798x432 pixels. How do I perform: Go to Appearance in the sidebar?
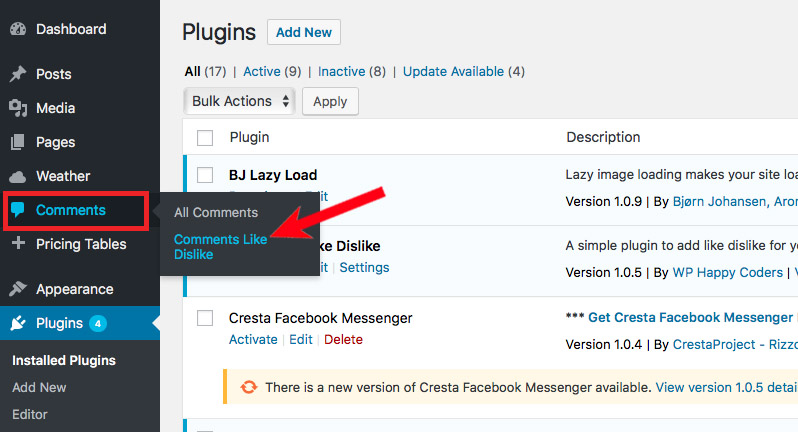[x=74, y=289]
